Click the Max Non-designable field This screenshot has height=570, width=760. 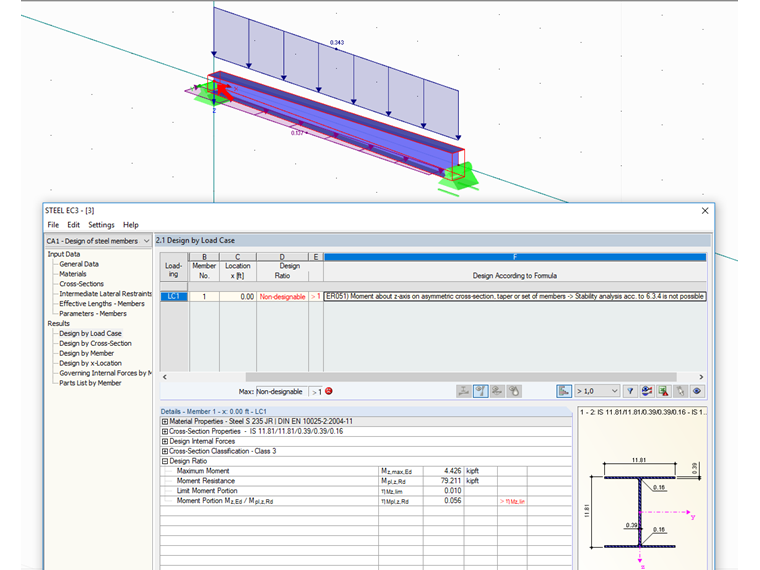(282, 392)
